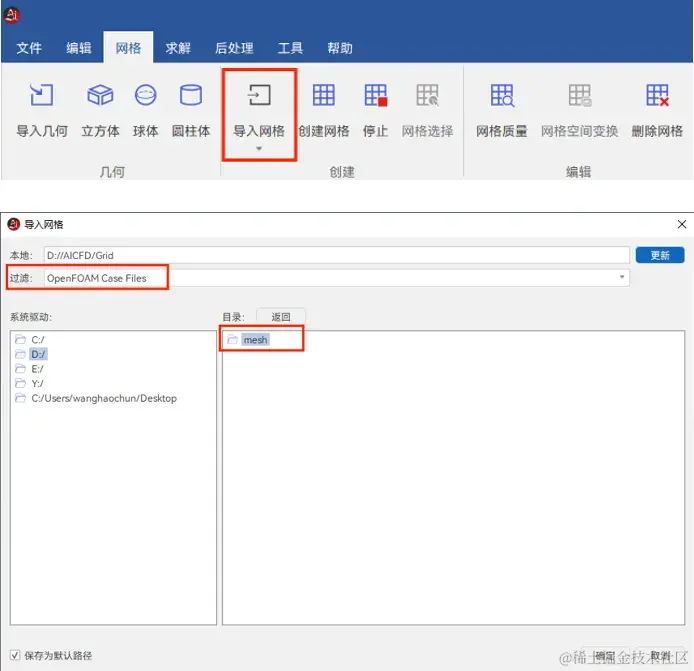Select the C:/Users/wanghaochun/Desktop entry
The width and height of the screenshot is (694, 671).
pyautogui.click(x=104, y=398)
